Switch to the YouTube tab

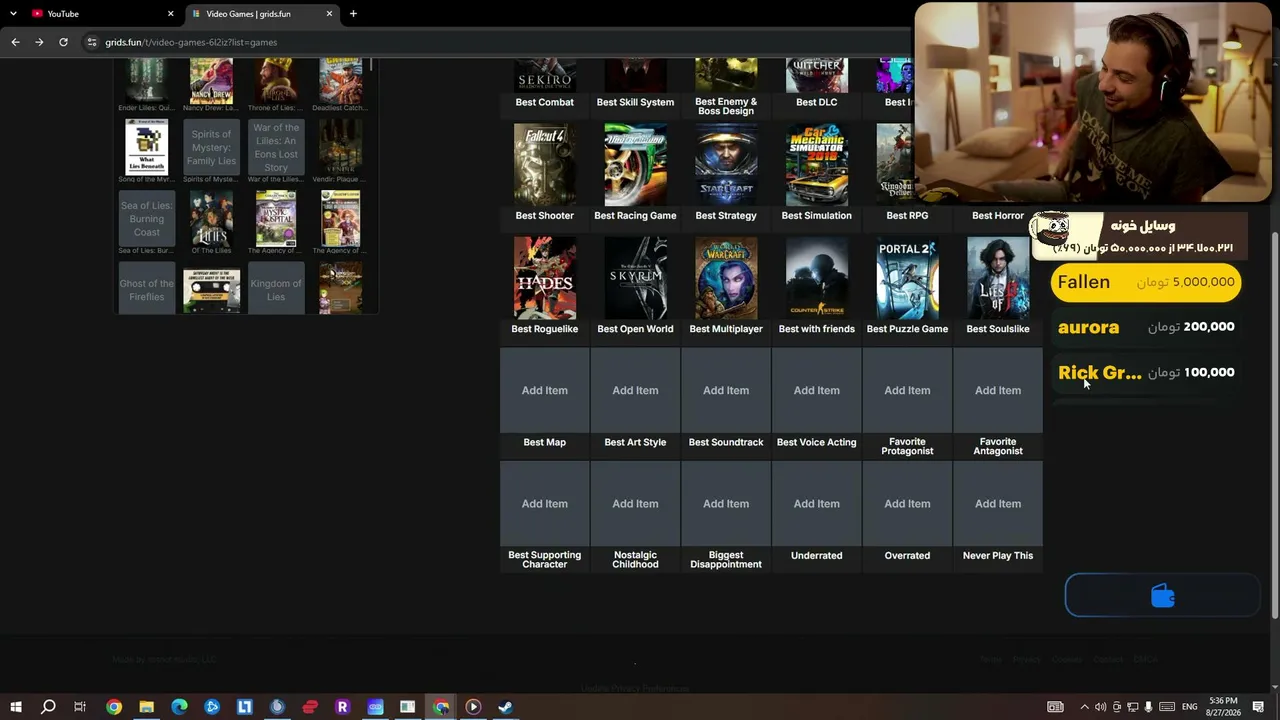[x=100, y=14]
